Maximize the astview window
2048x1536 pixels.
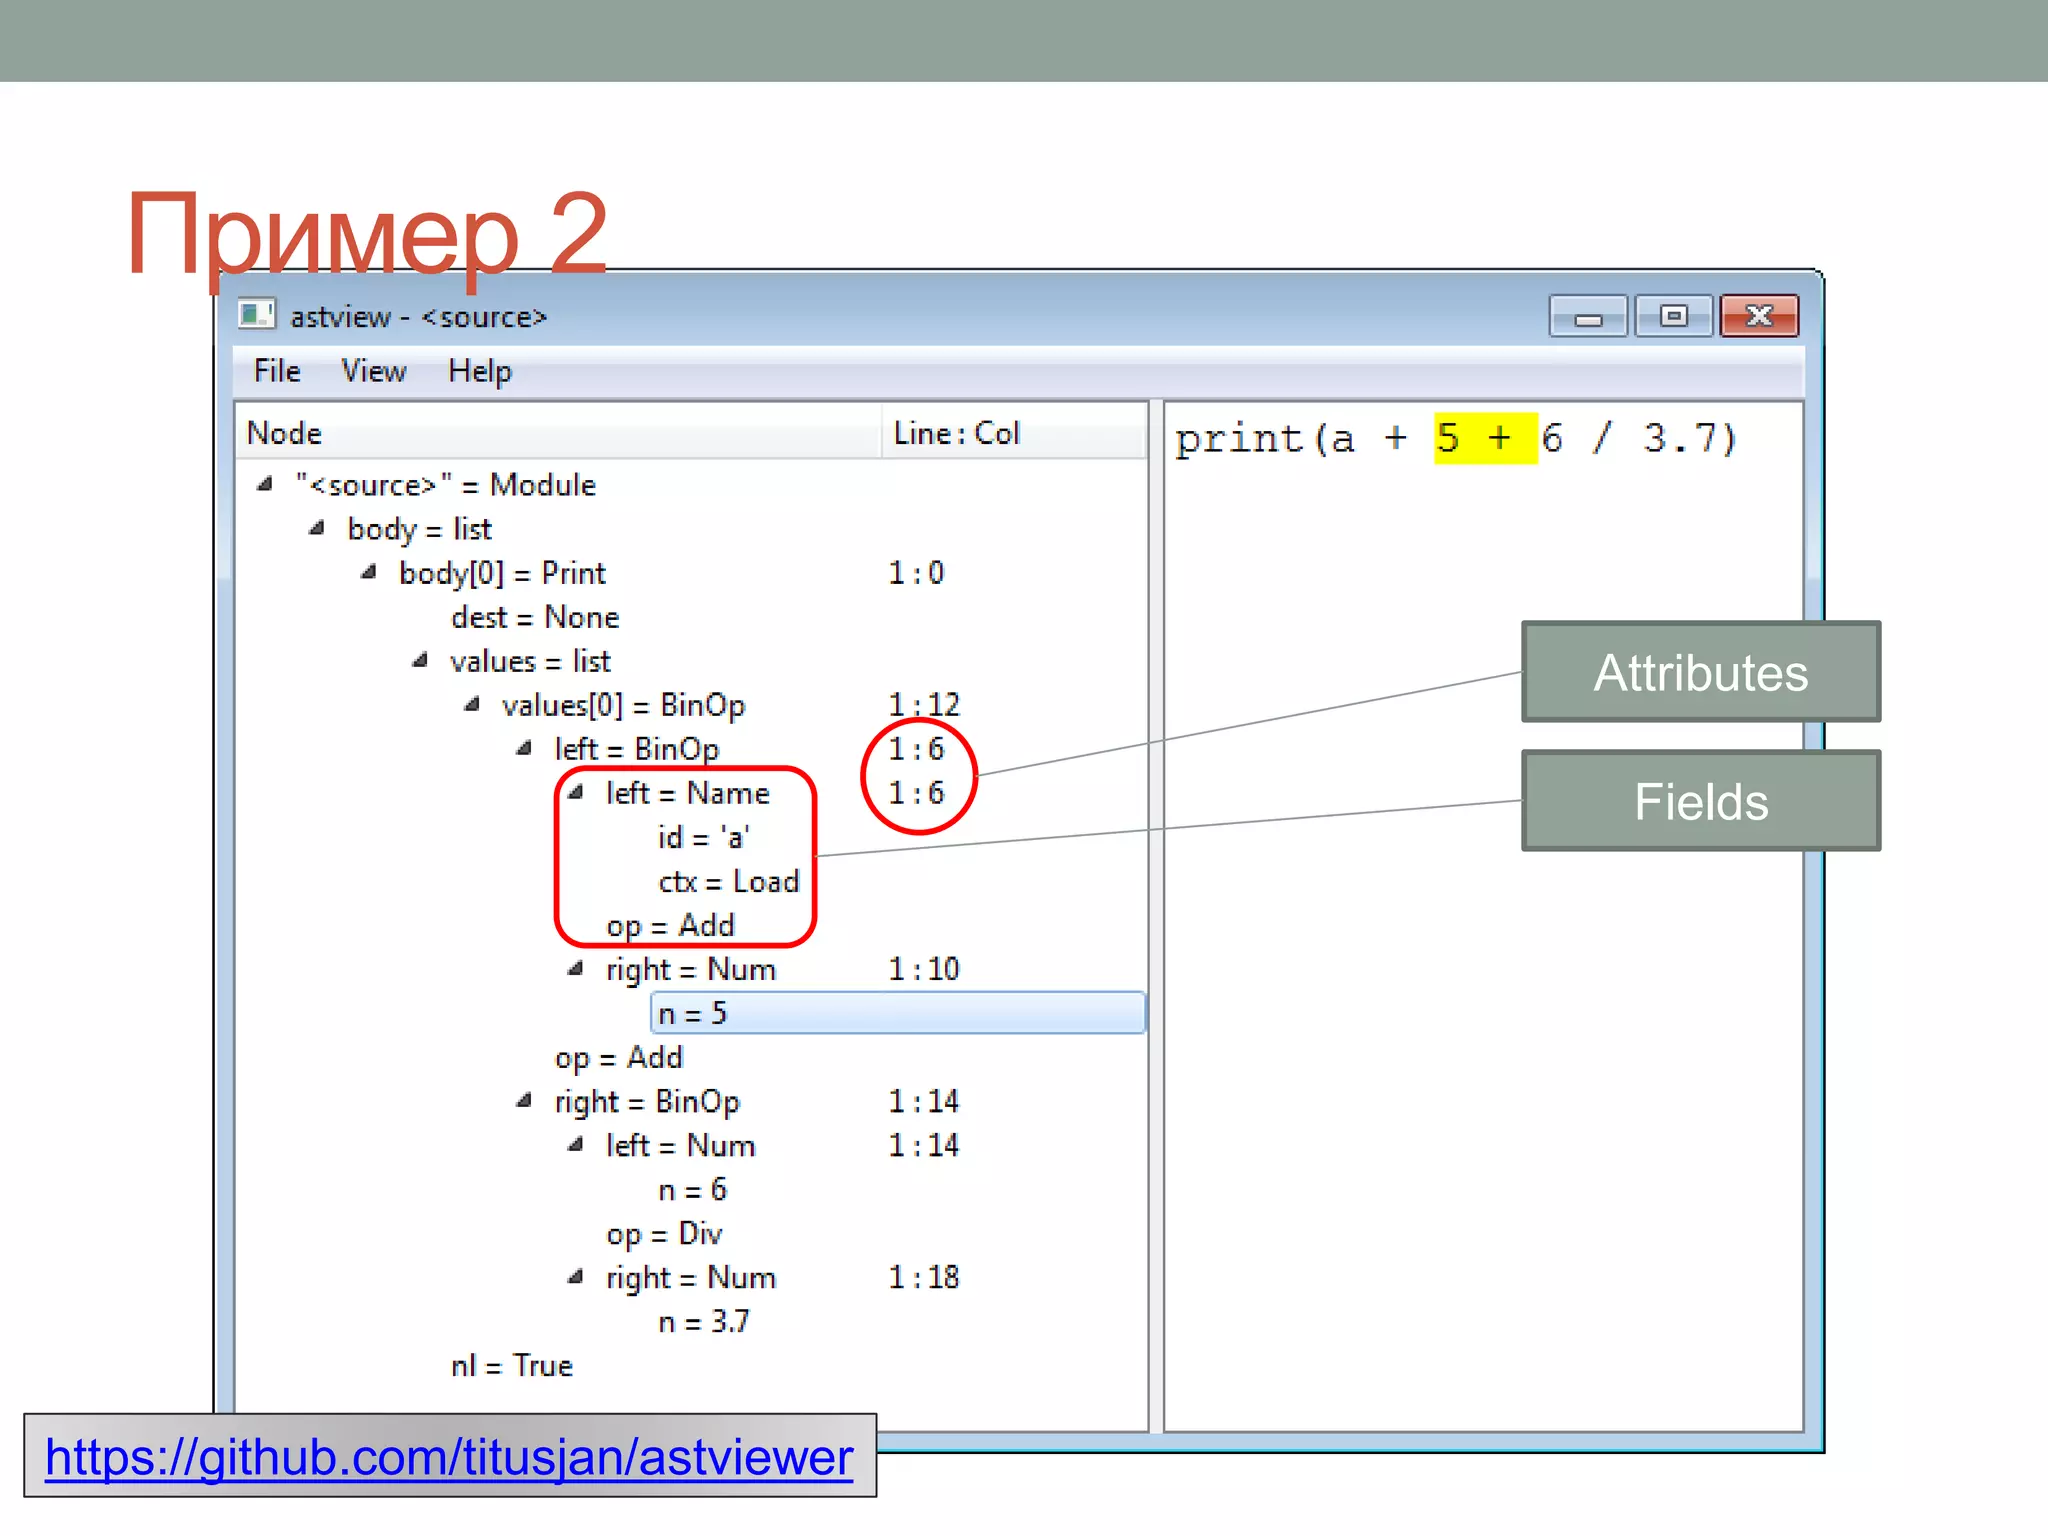tap(1673, 317)
